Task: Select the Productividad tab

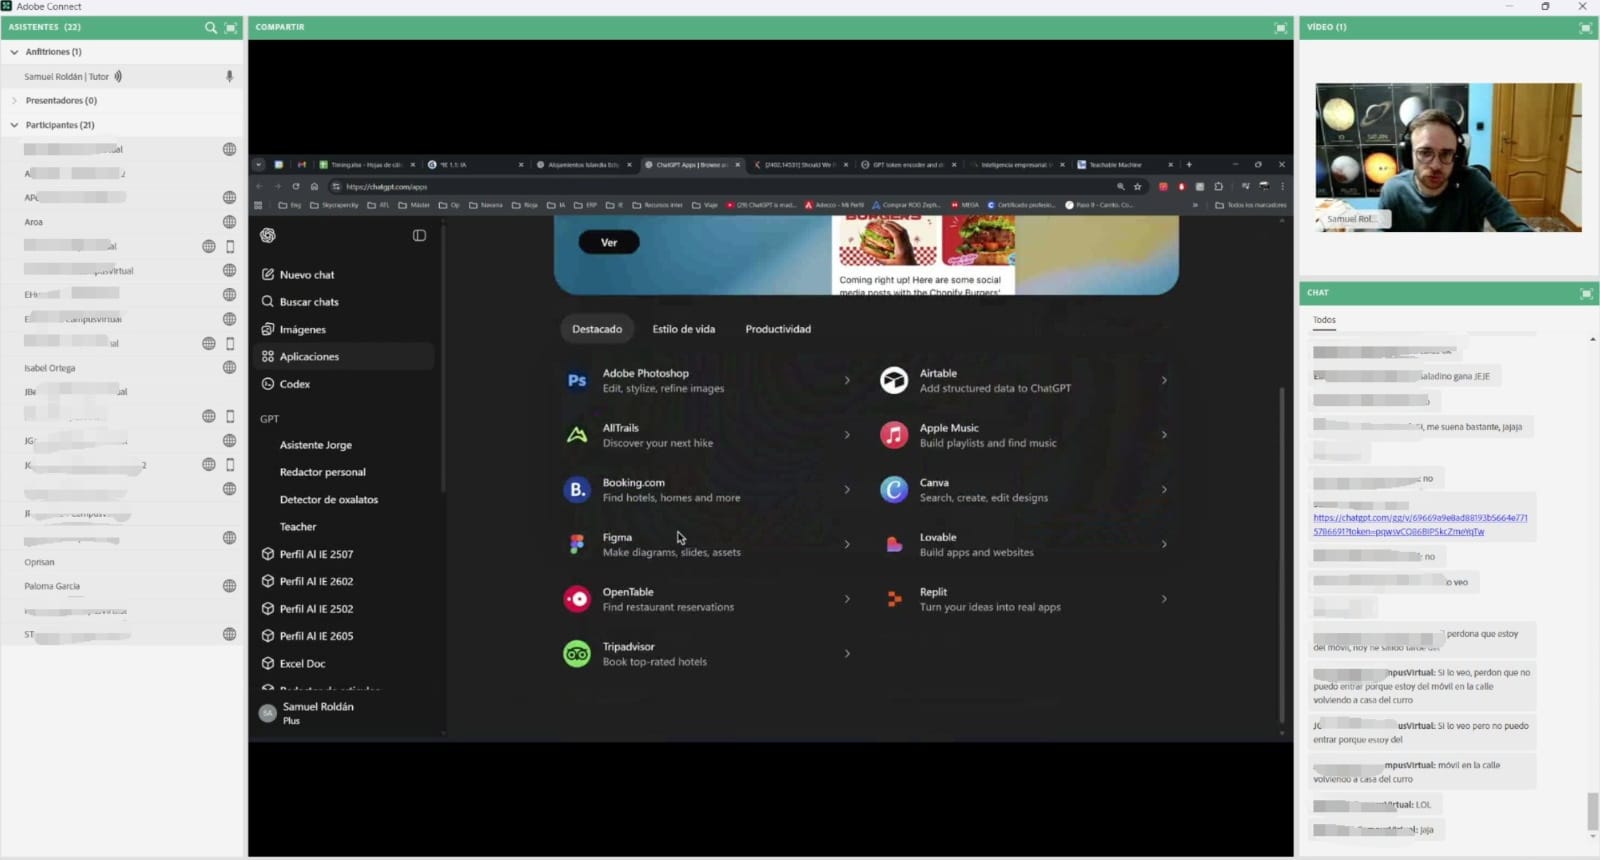Action: click(x=778, y=329)
